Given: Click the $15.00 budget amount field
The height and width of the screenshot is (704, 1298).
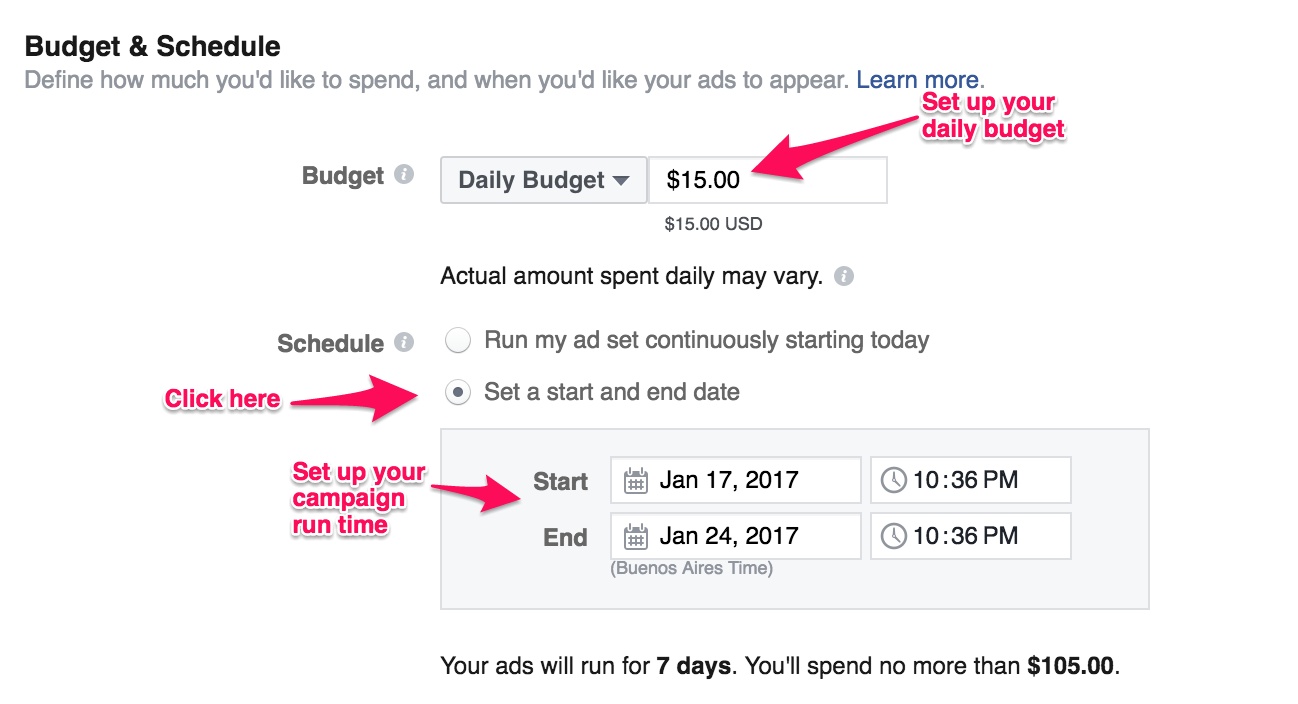Looking at the screenshot, I should [767, 181].
